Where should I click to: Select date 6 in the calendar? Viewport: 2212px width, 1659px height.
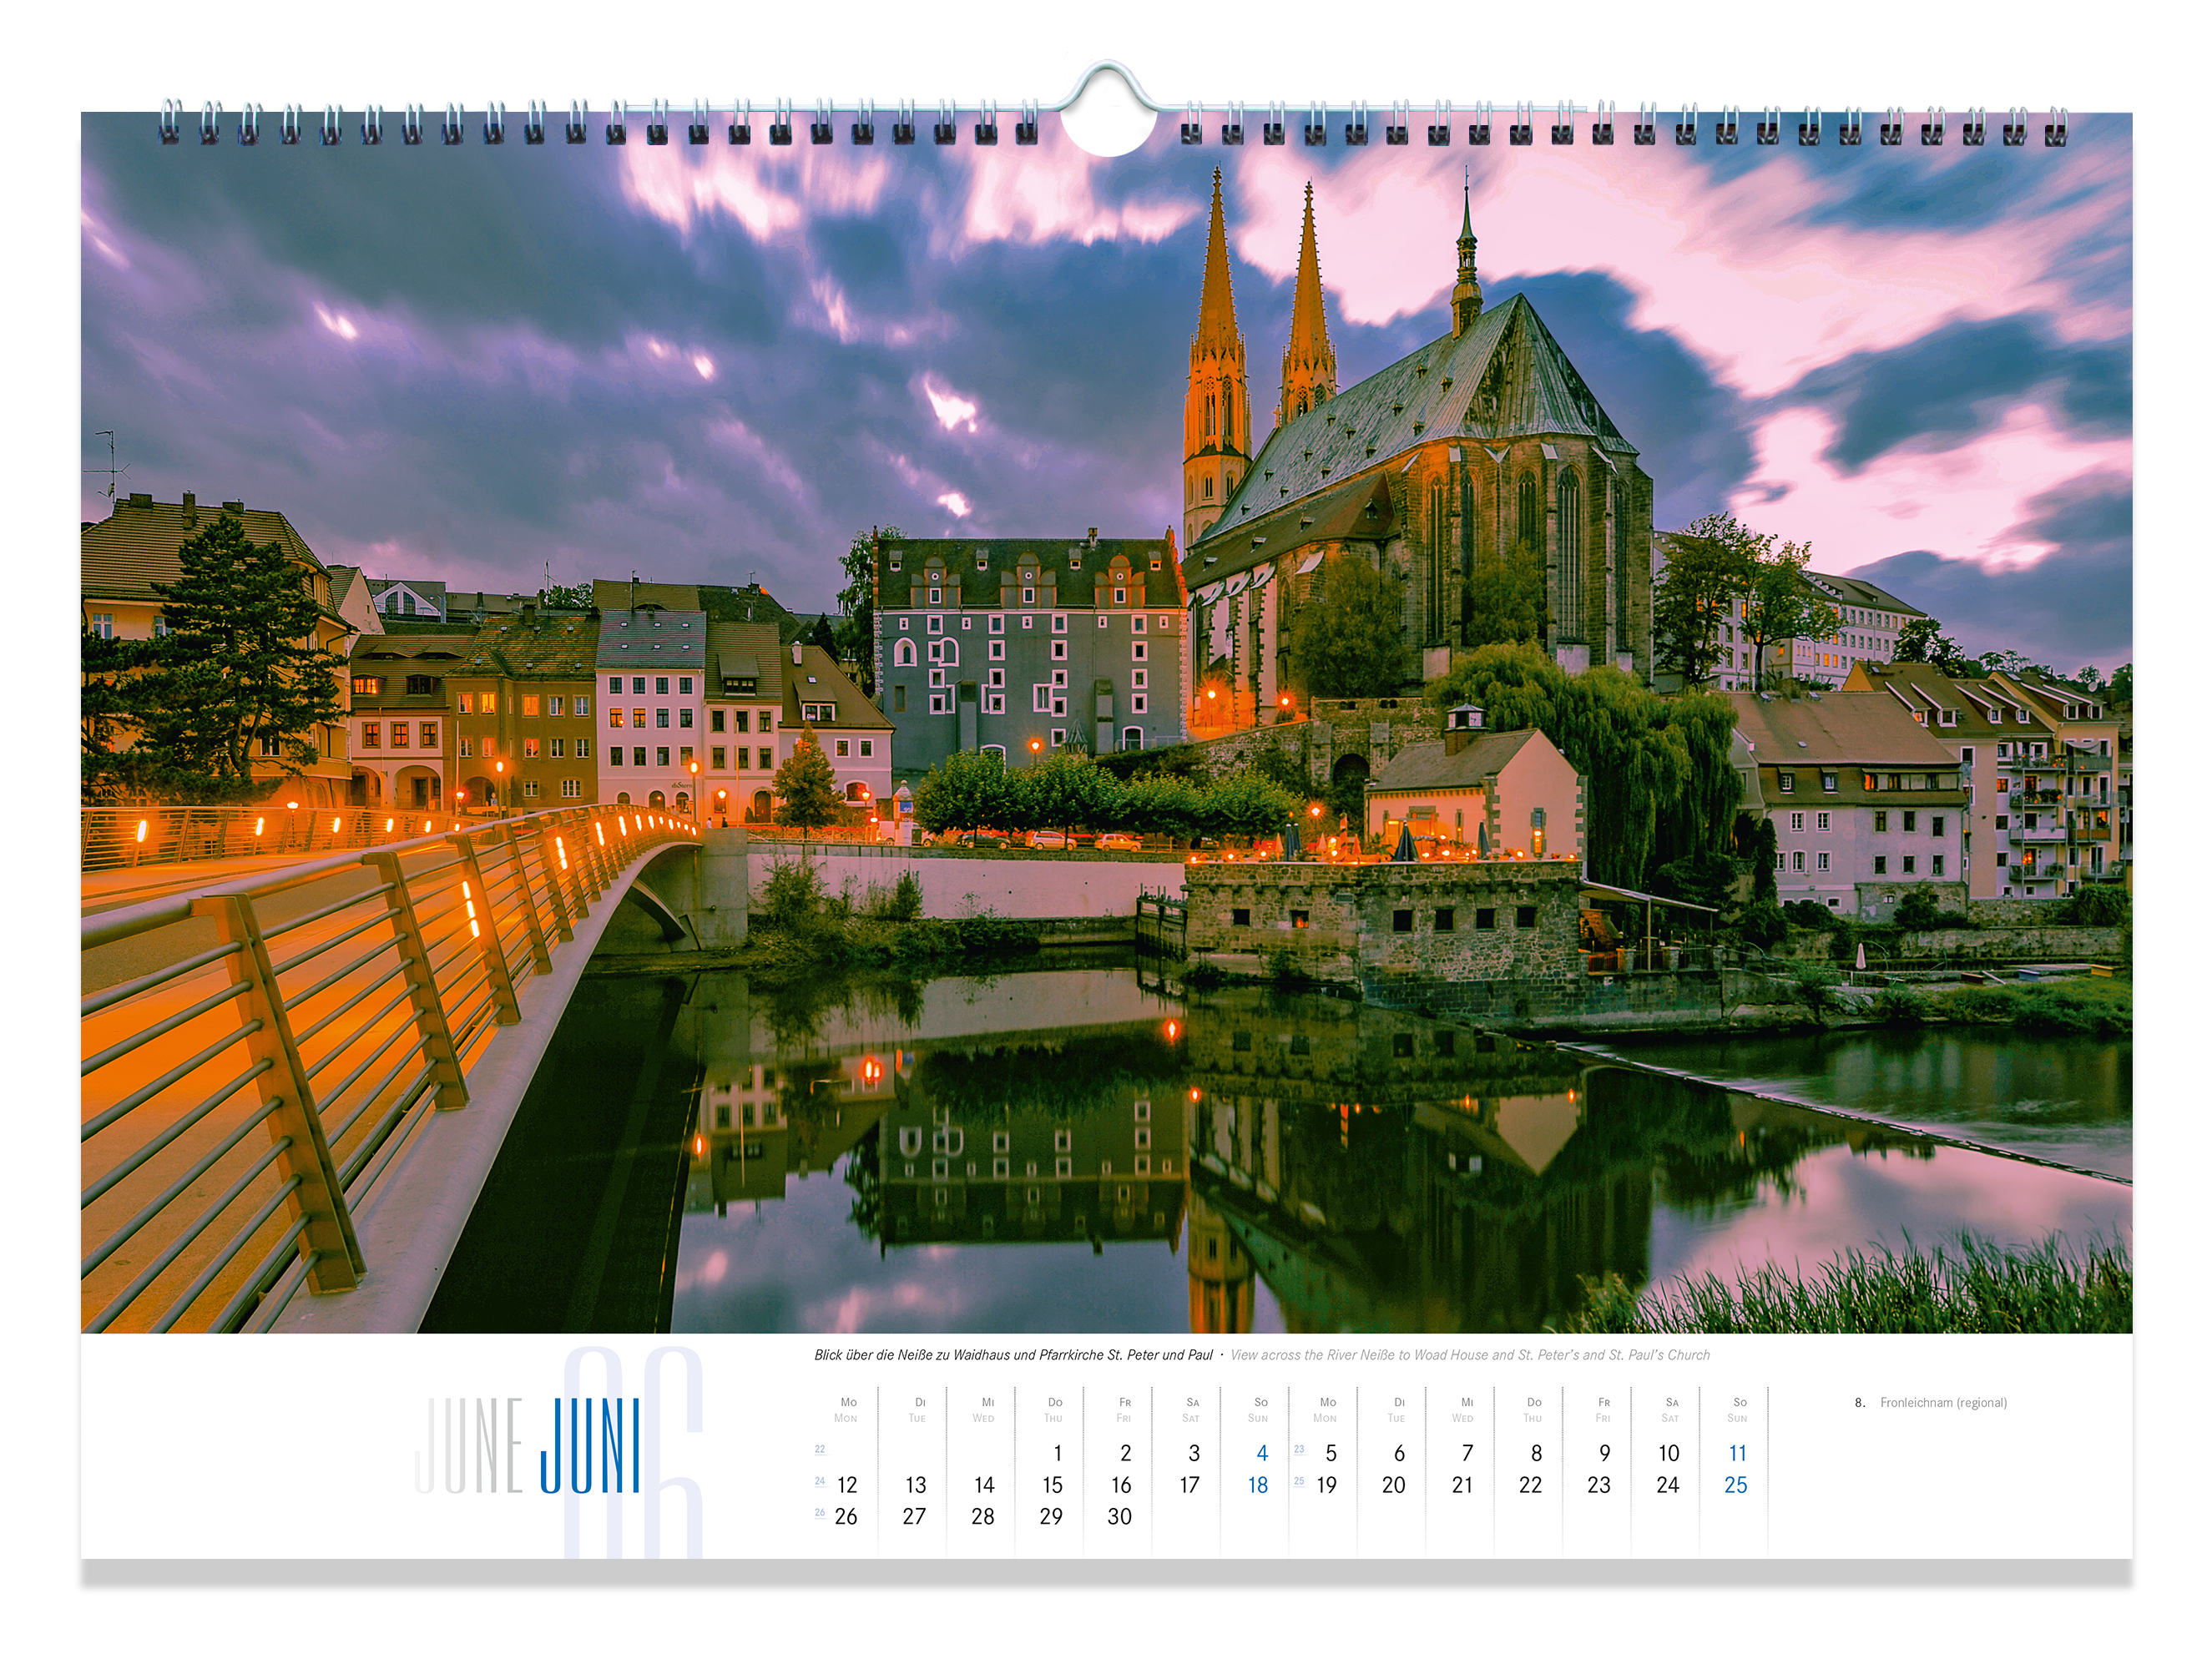point(1399,1453)
